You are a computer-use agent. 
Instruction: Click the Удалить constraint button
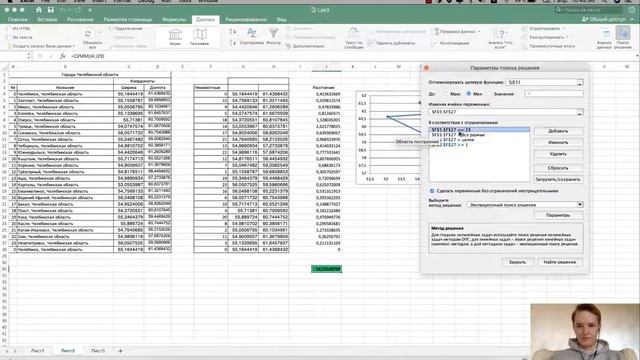[558, 154]
